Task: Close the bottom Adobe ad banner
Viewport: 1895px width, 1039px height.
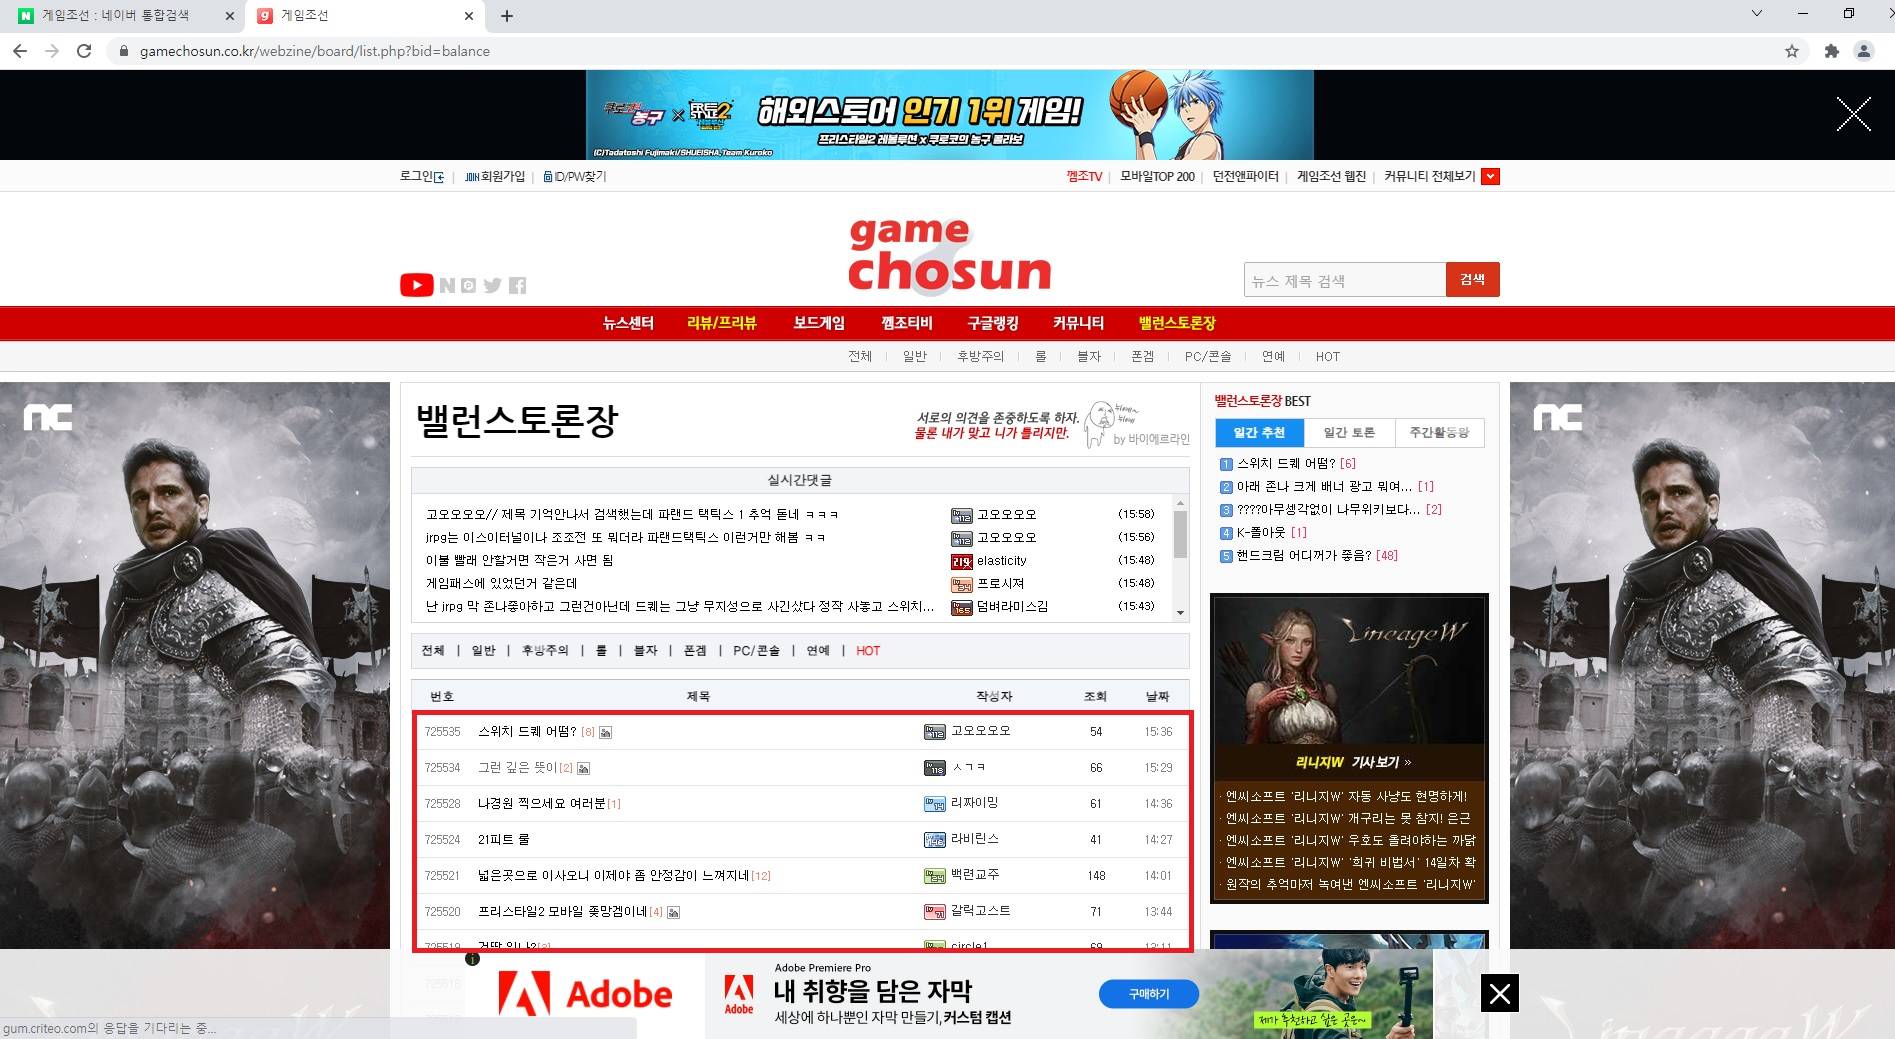Action: click(1499, 993)
